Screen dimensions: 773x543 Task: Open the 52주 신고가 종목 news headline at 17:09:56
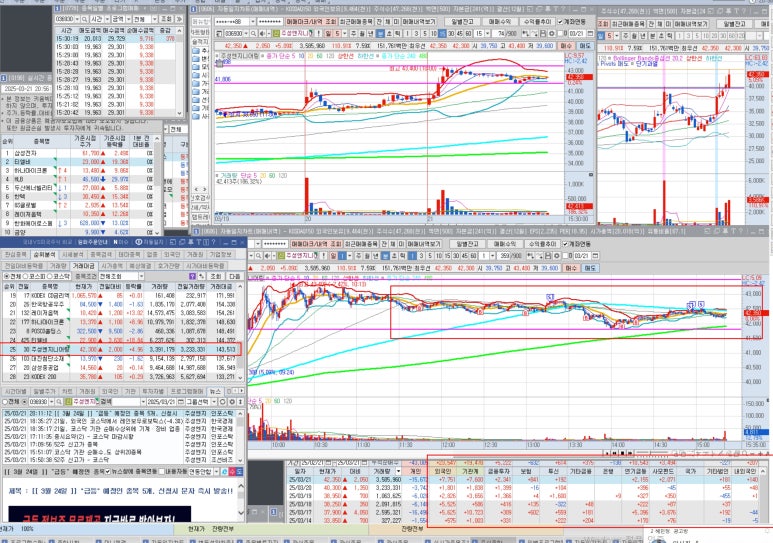coord(75,444)
